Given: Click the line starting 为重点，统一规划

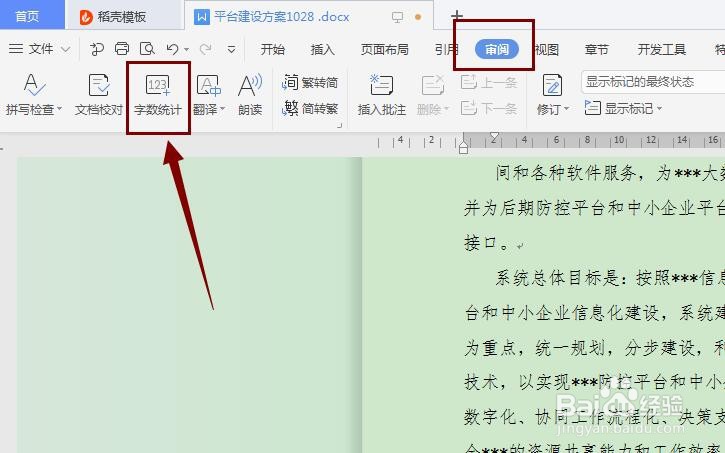Looking at the screenshot, I should pyautogui.click(x=594, y=348).
